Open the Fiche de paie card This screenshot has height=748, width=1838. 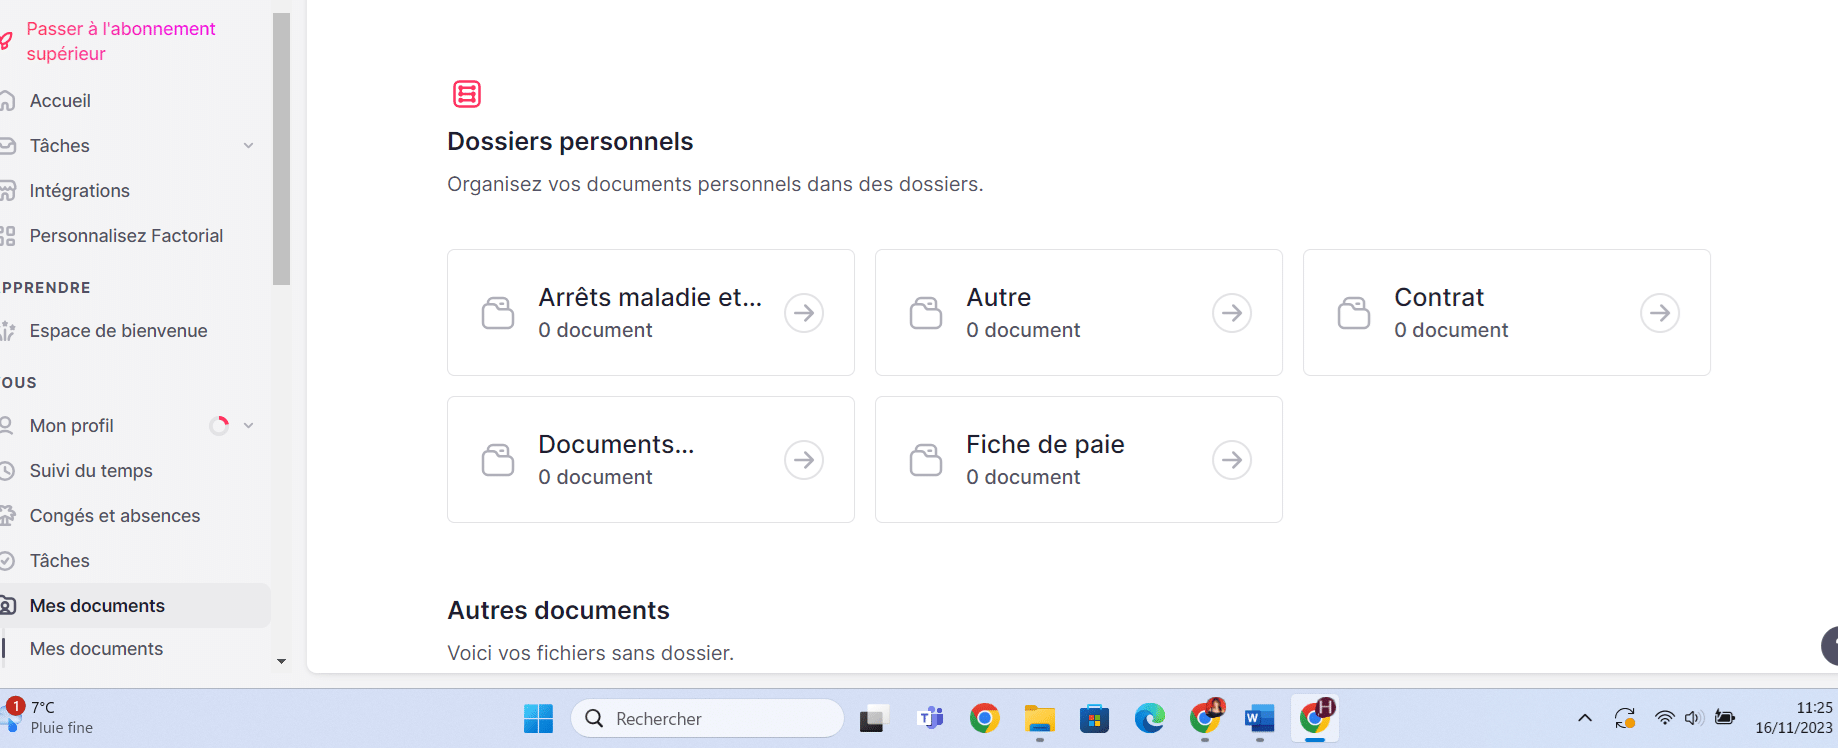click(x=1079, y=459)
